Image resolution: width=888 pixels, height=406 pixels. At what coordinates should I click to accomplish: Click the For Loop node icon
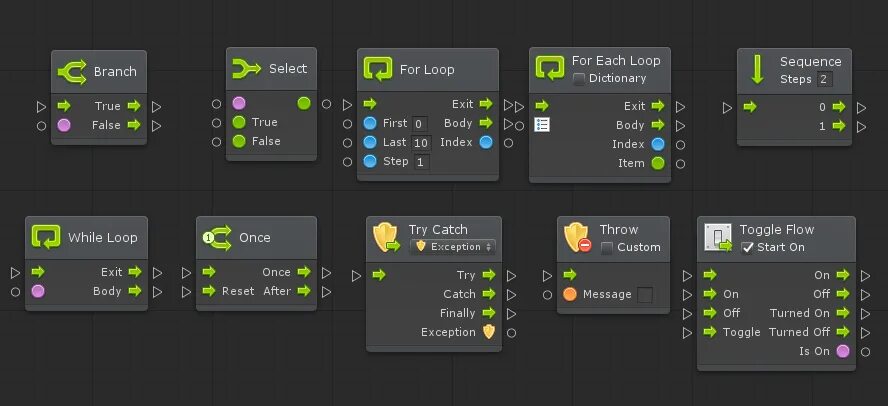point(378,69)
